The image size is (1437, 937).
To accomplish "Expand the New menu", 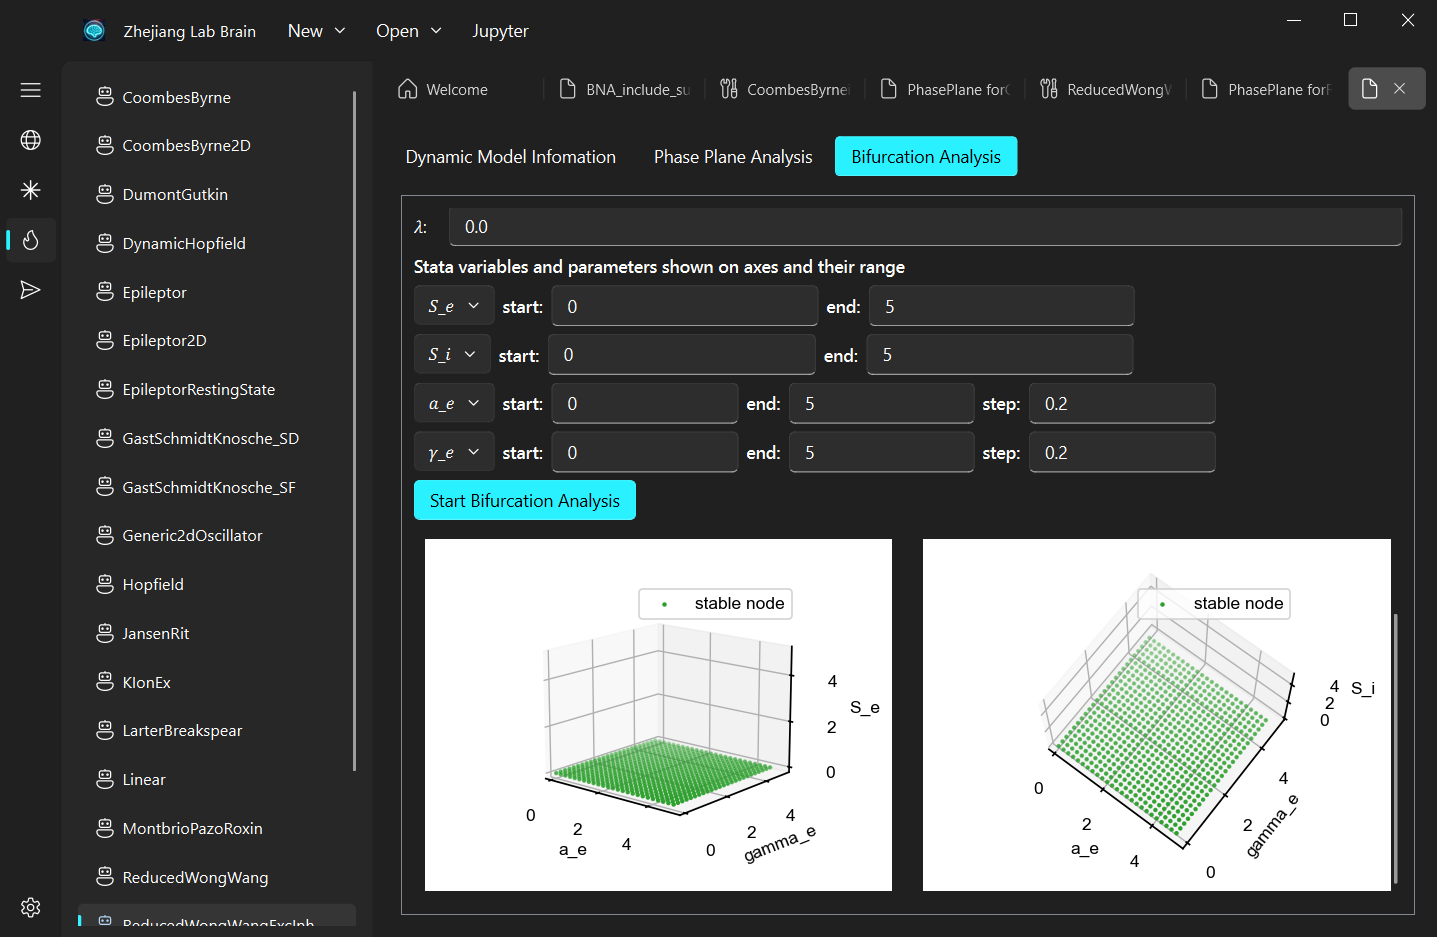I will (x=316, y=31).
